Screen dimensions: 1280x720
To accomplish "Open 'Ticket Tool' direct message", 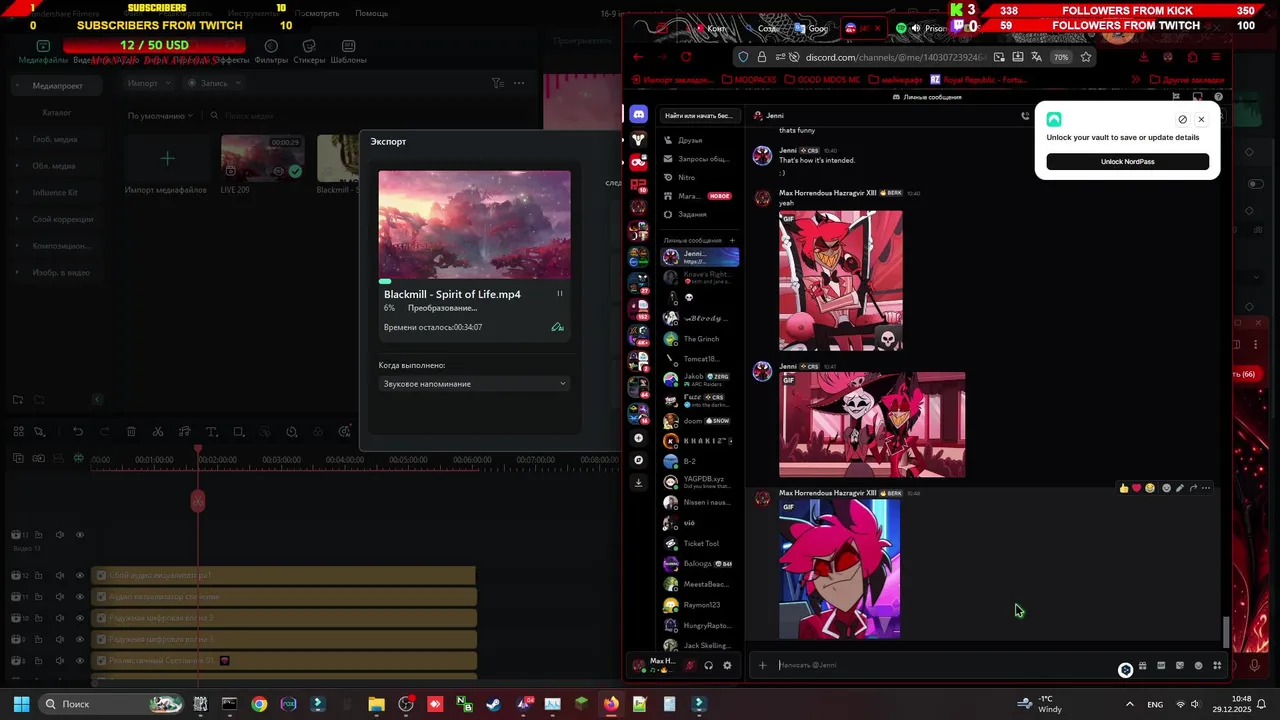I will click(701, 543).
